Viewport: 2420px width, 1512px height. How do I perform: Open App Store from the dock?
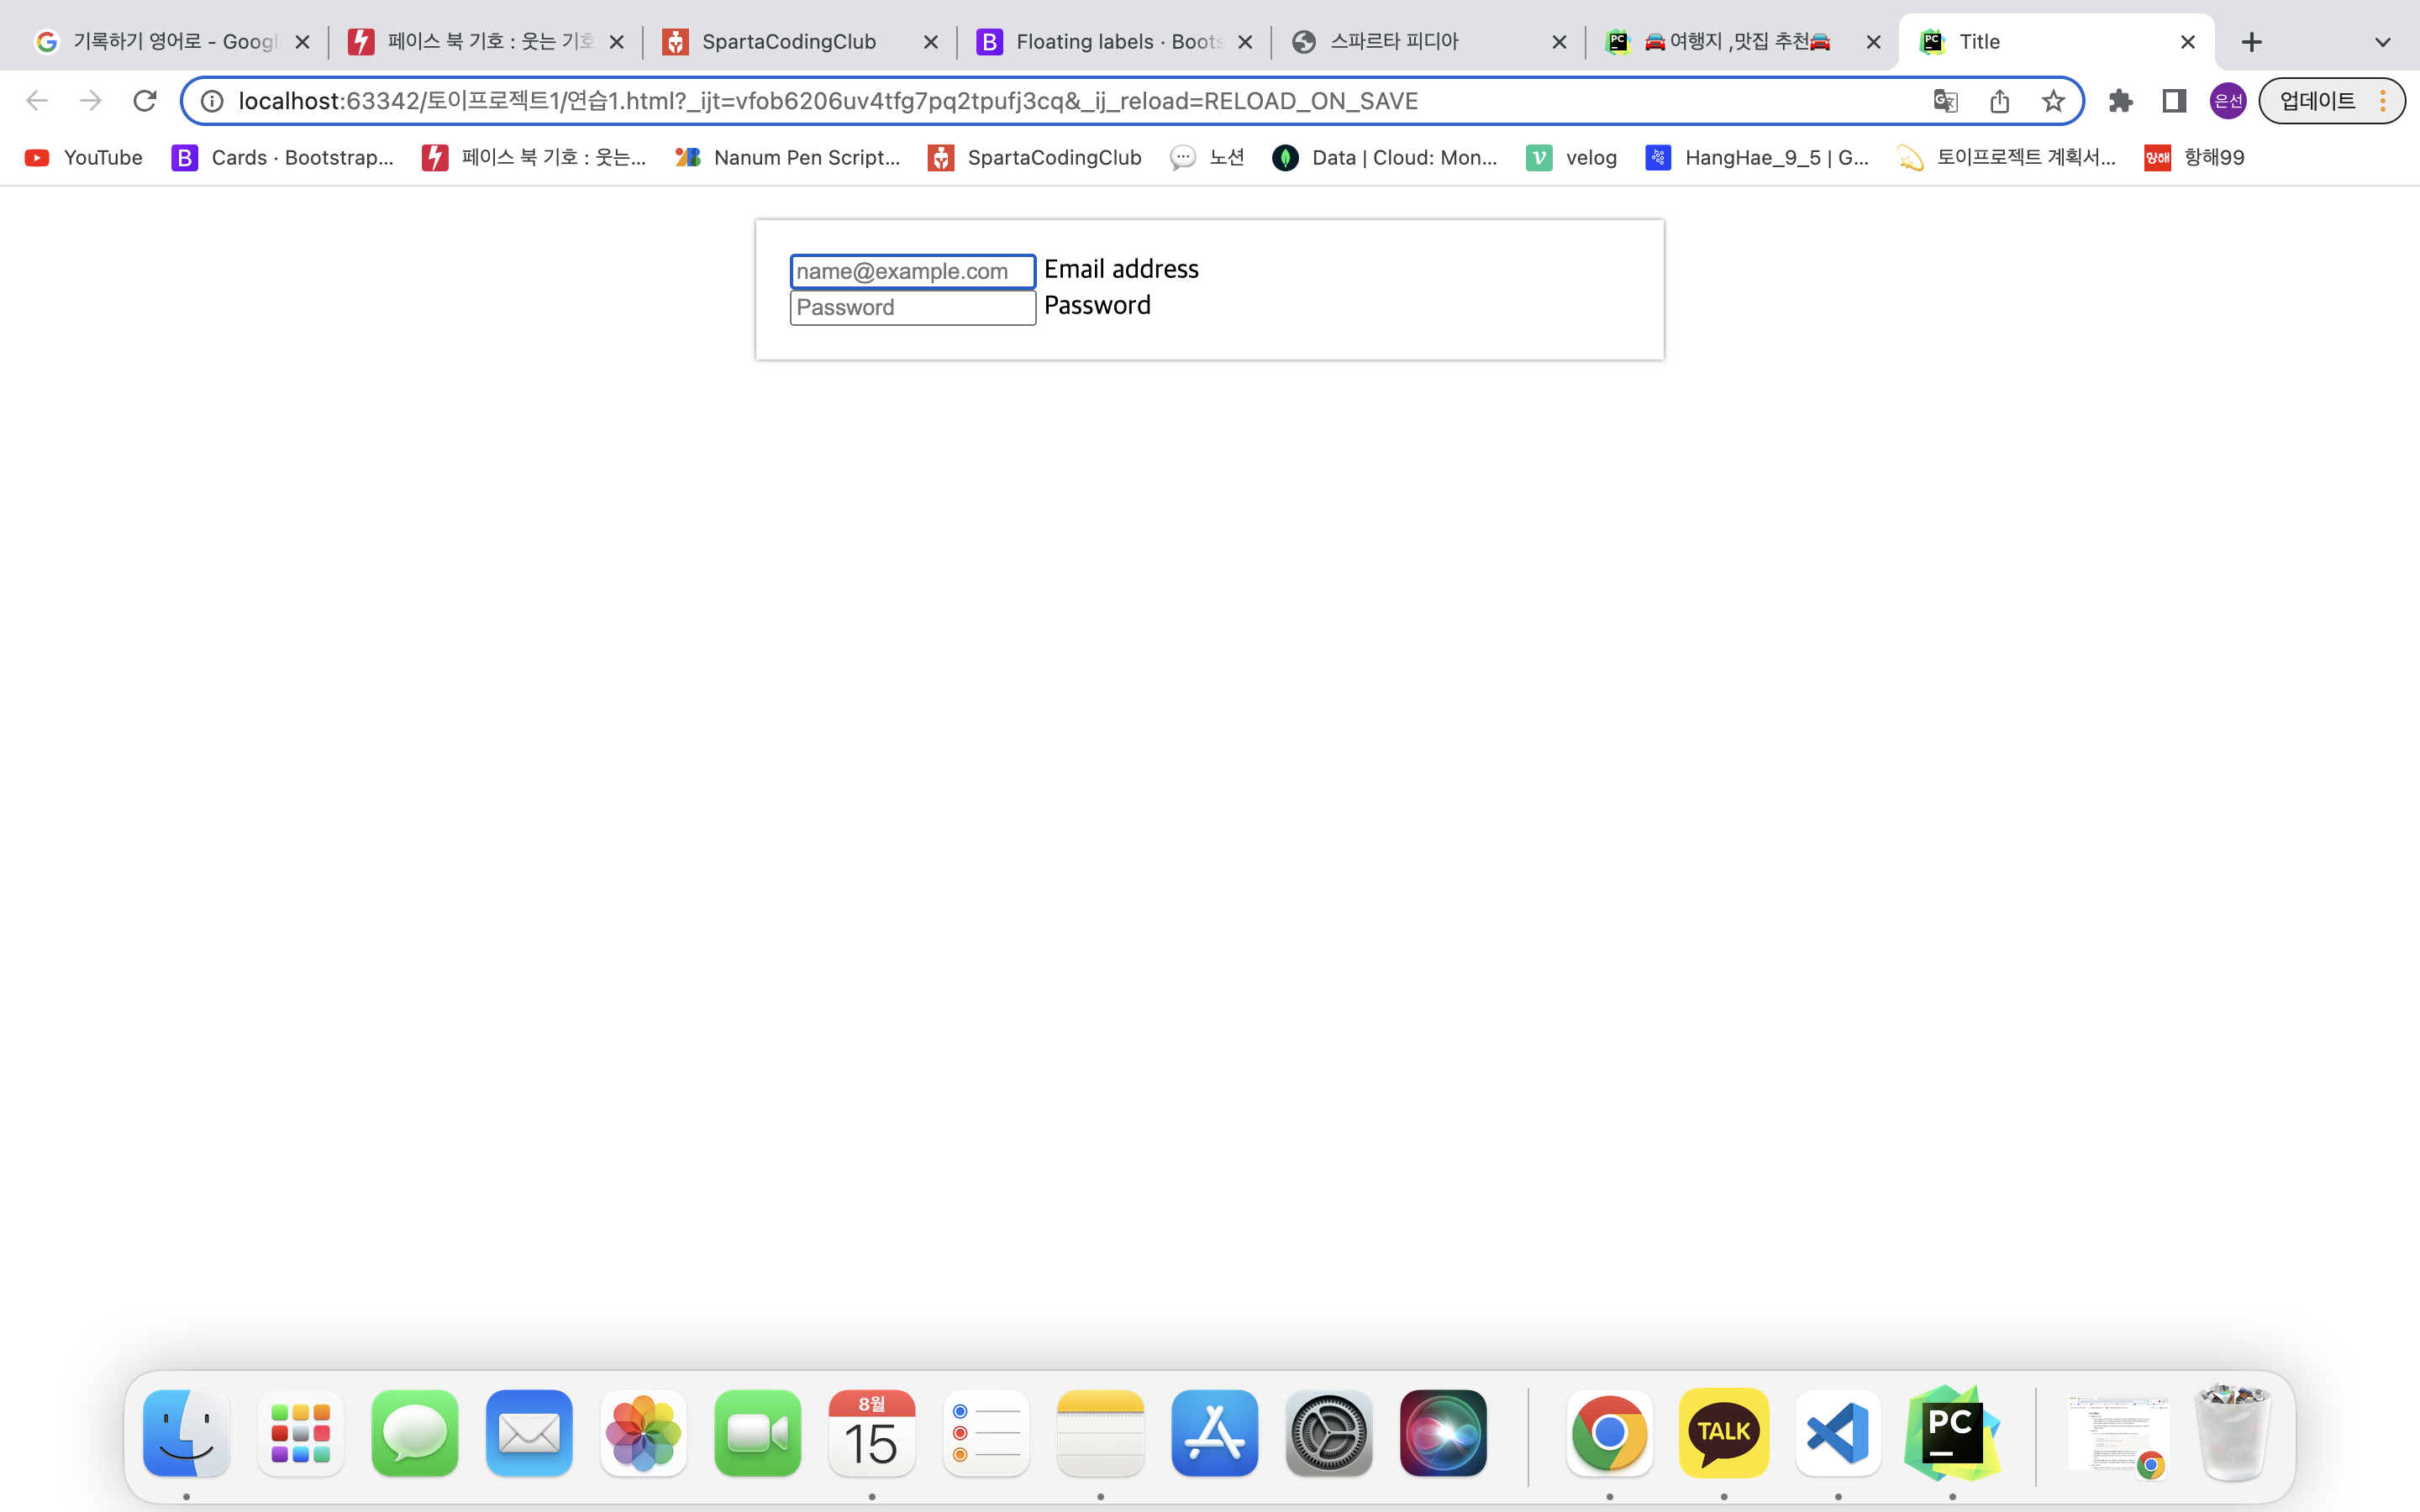(x=1215, y=1433)
